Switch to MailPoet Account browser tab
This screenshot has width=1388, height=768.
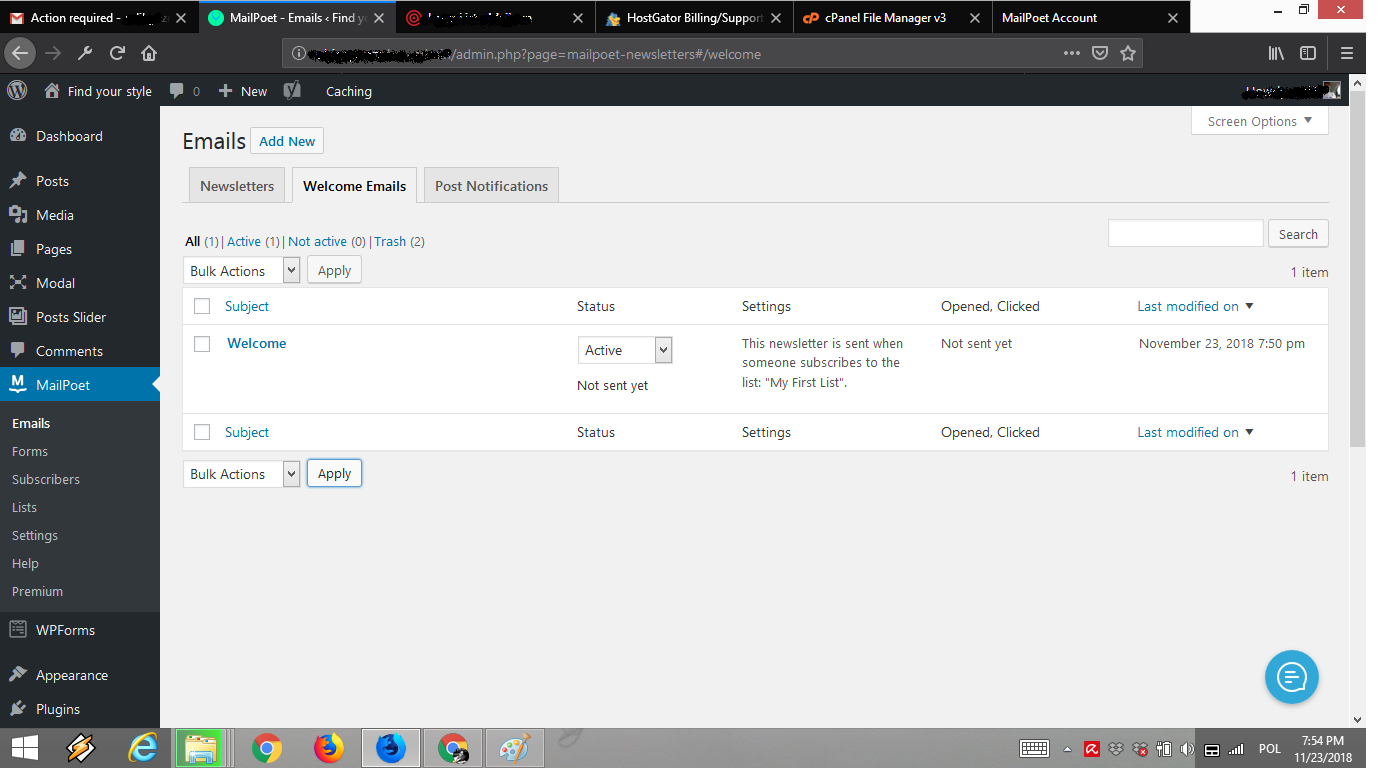(x=1091, y=18)
